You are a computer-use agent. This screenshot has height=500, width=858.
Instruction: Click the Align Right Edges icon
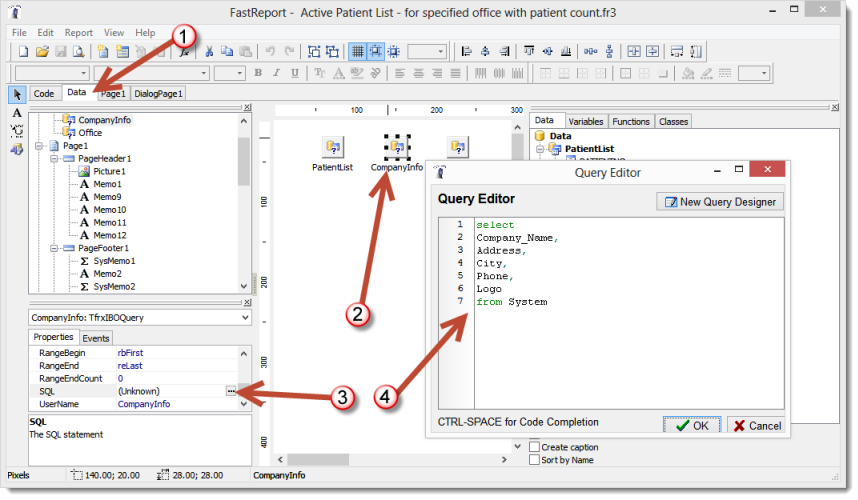(504, 51)
